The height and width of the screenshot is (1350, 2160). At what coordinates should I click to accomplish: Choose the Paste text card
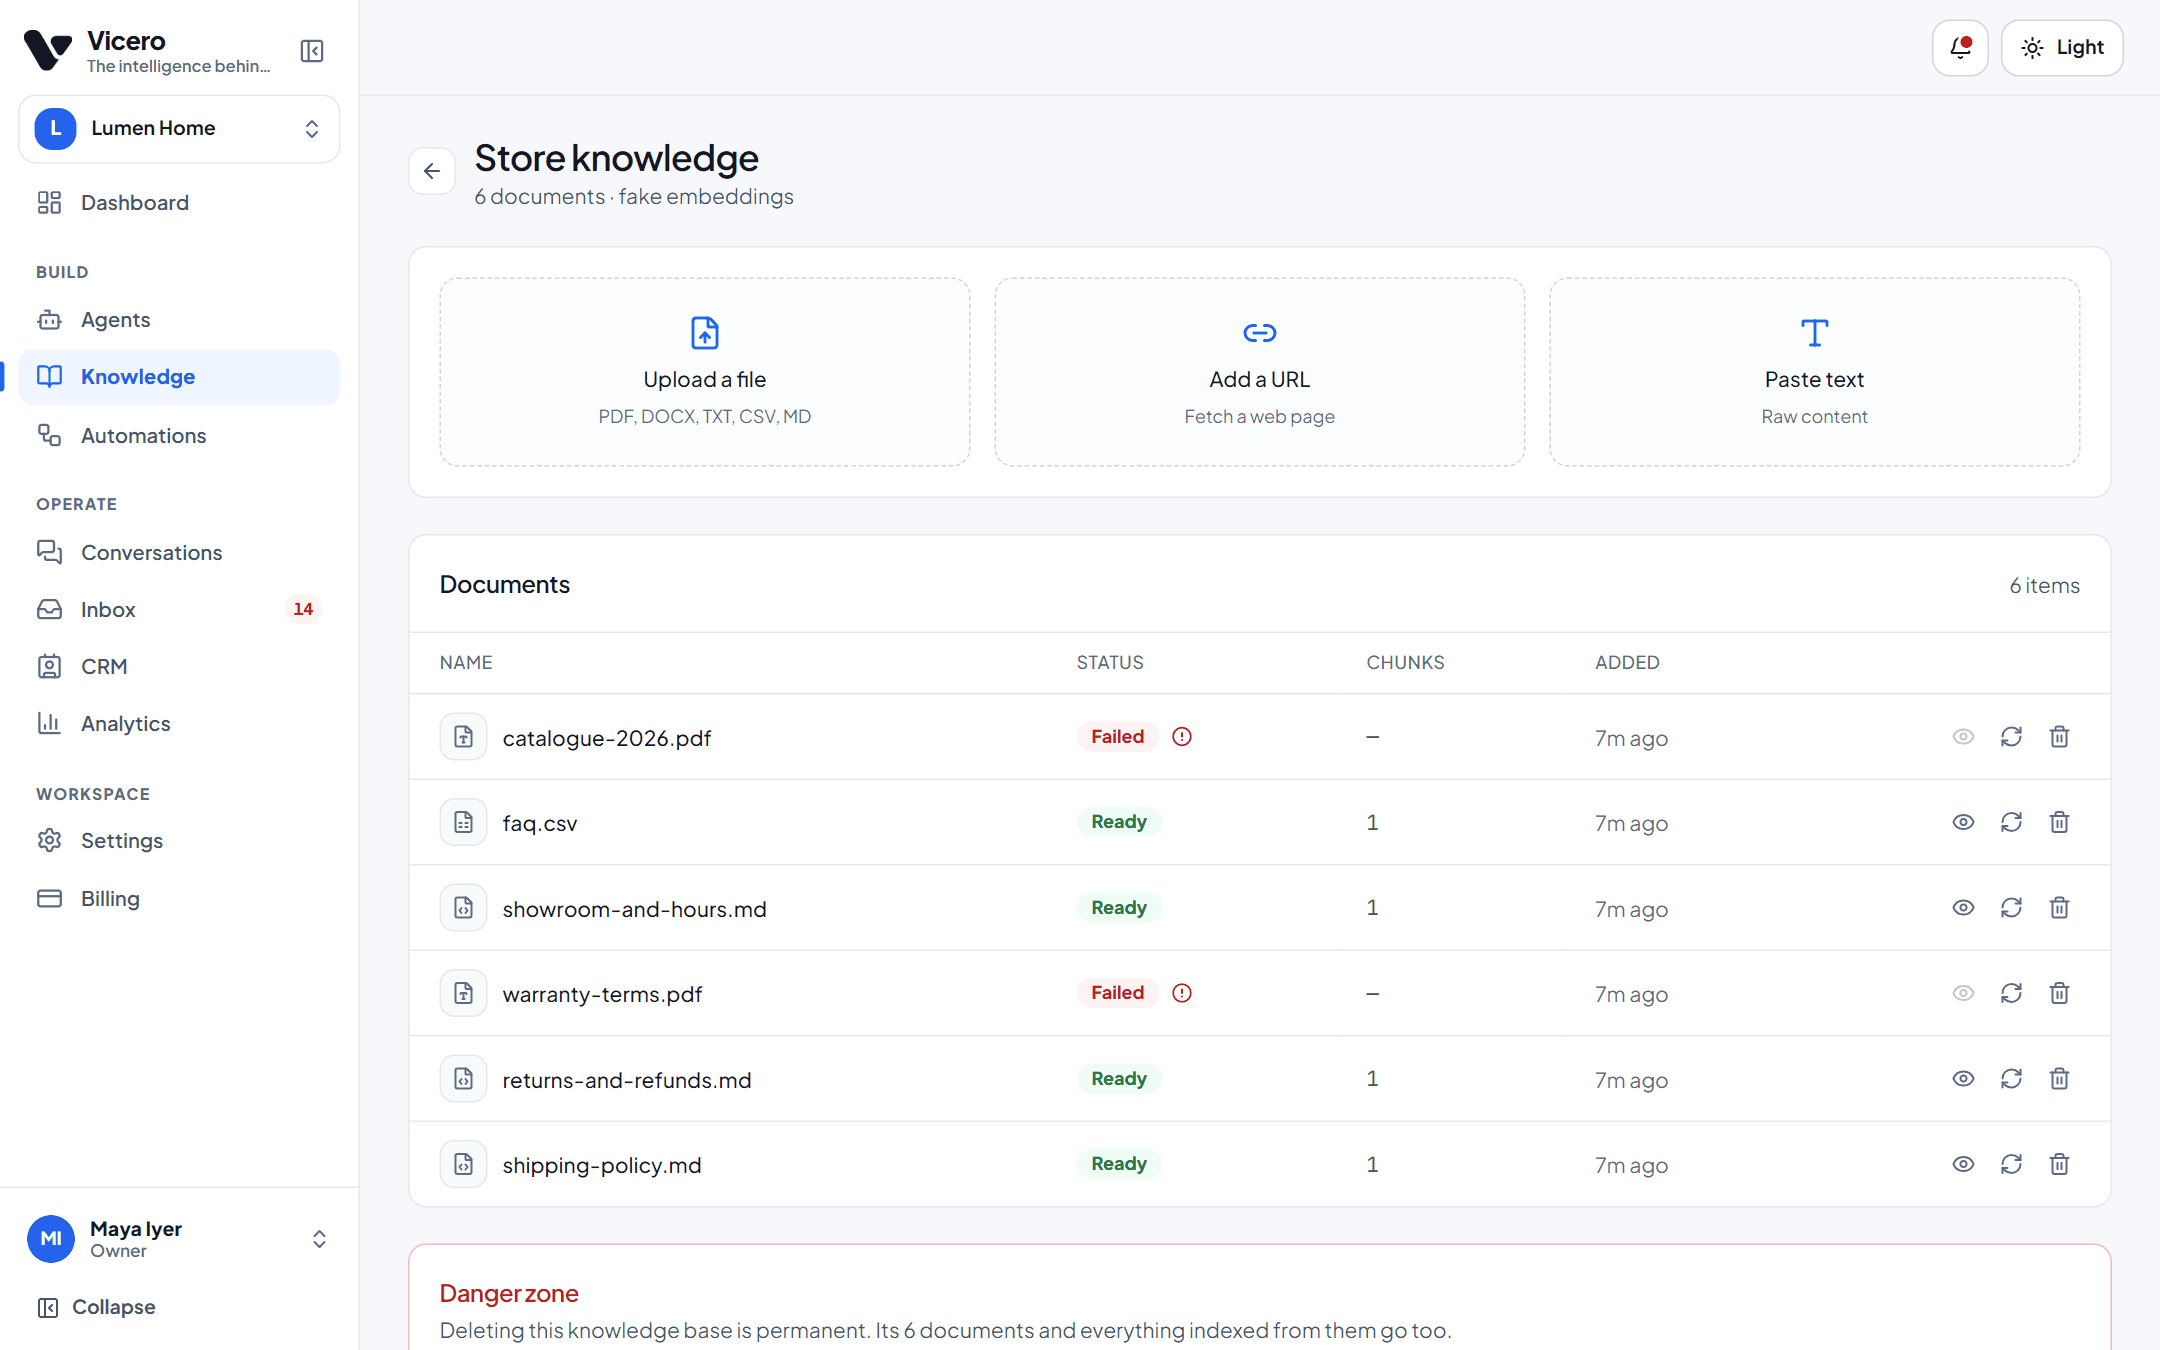(1815, 372)
